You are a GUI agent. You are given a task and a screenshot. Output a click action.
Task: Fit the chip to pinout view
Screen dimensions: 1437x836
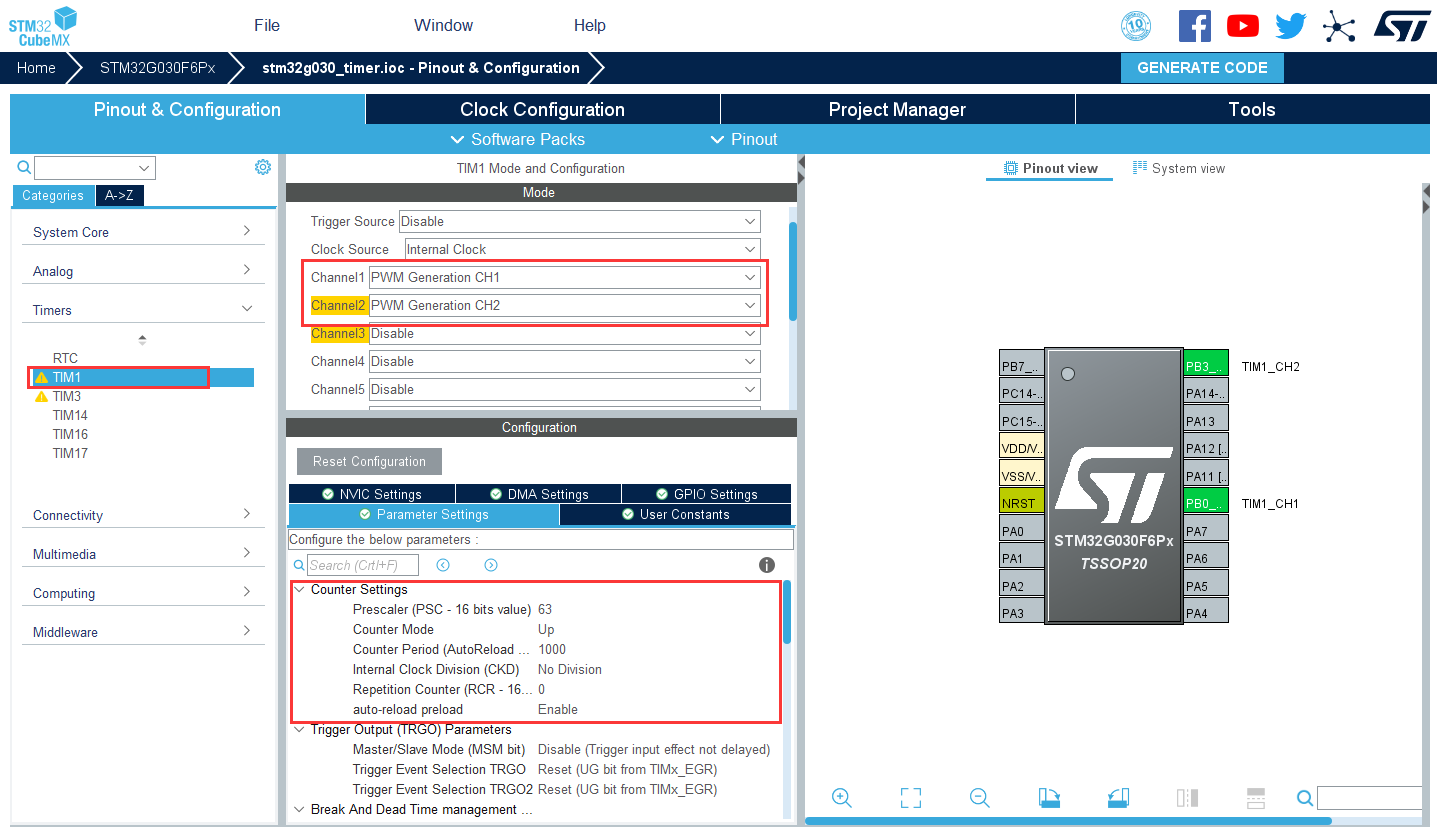tap(910, 797)
